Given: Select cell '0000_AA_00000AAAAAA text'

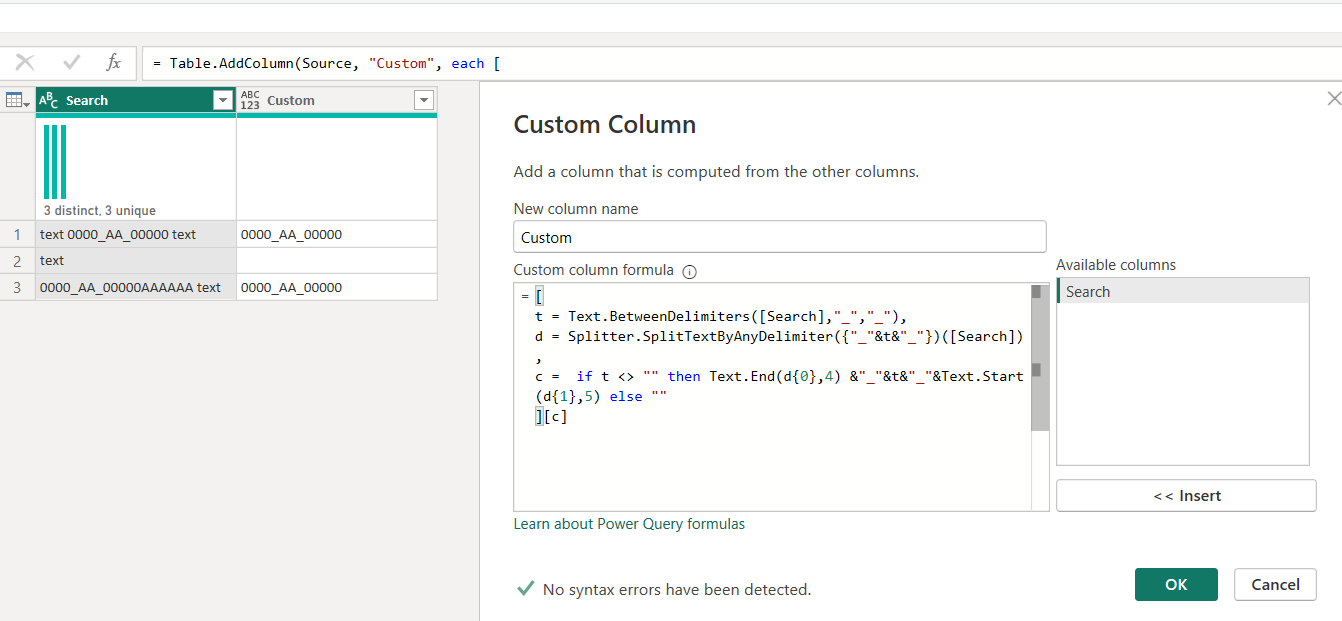Looking at the screenshot, I should pyautogui.click(x=136, y=287).
